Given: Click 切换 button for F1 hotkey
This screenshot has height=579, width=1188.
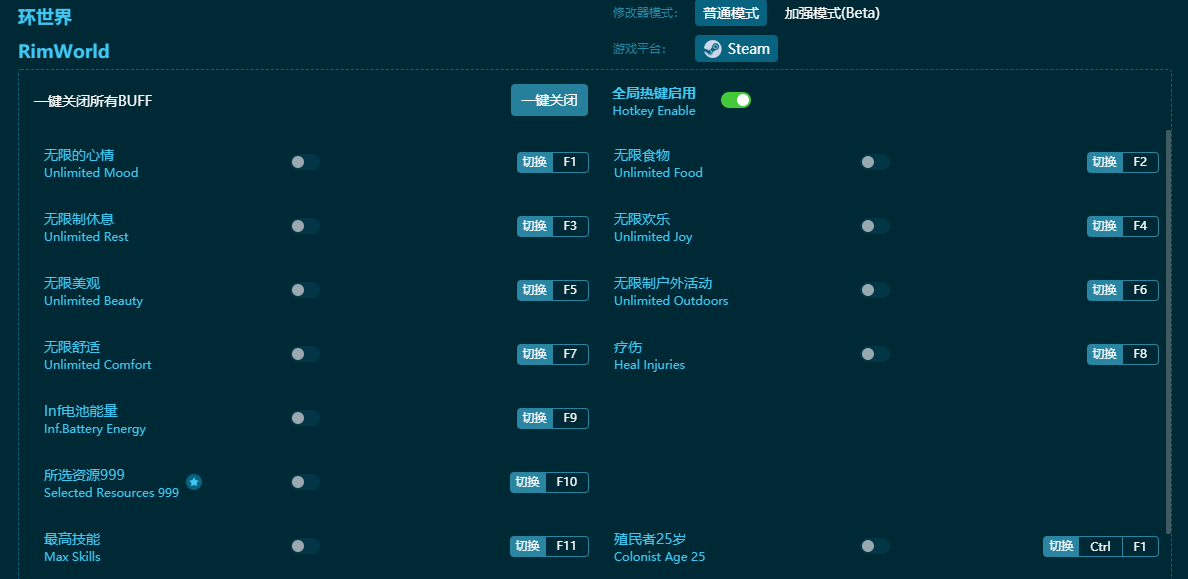Looking at the screenshot, I should [x=535, y=162].
